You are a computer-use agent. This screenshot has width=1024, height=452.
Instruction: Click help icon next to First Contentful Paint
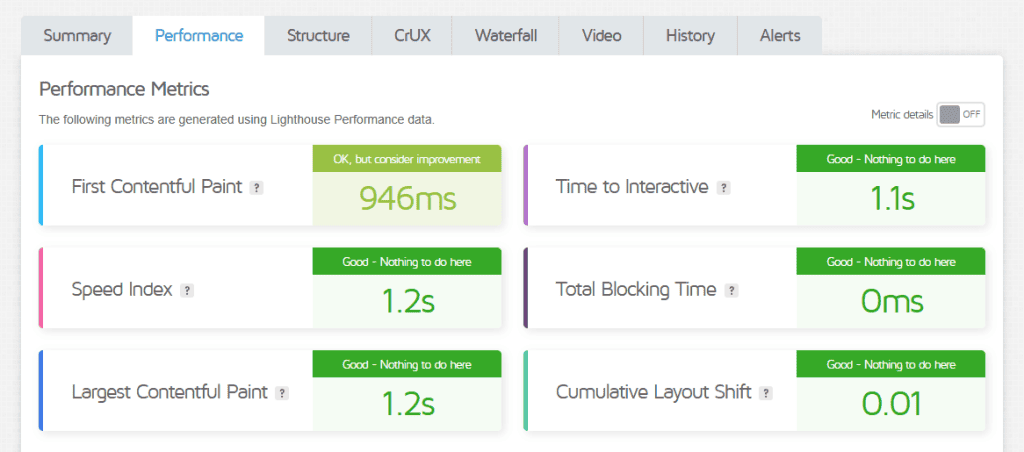257,188
